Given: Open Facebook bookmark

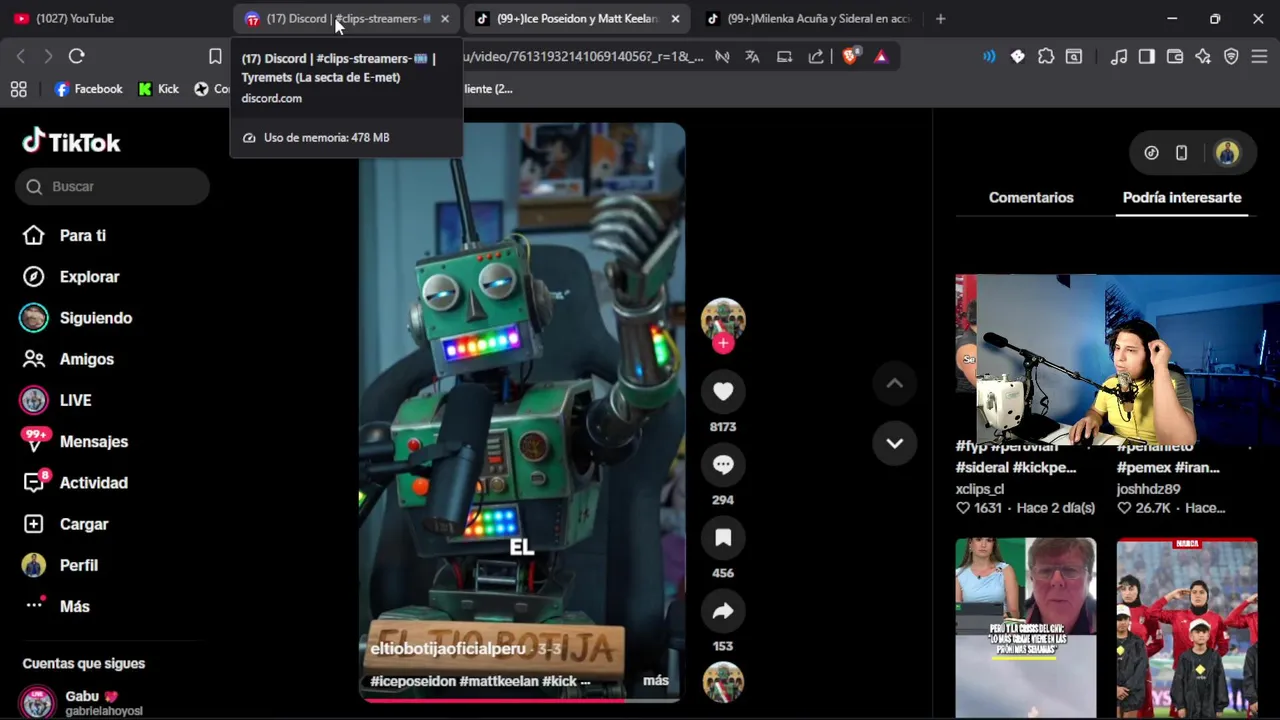Looking at the screenshot, I should click(89, 89).
